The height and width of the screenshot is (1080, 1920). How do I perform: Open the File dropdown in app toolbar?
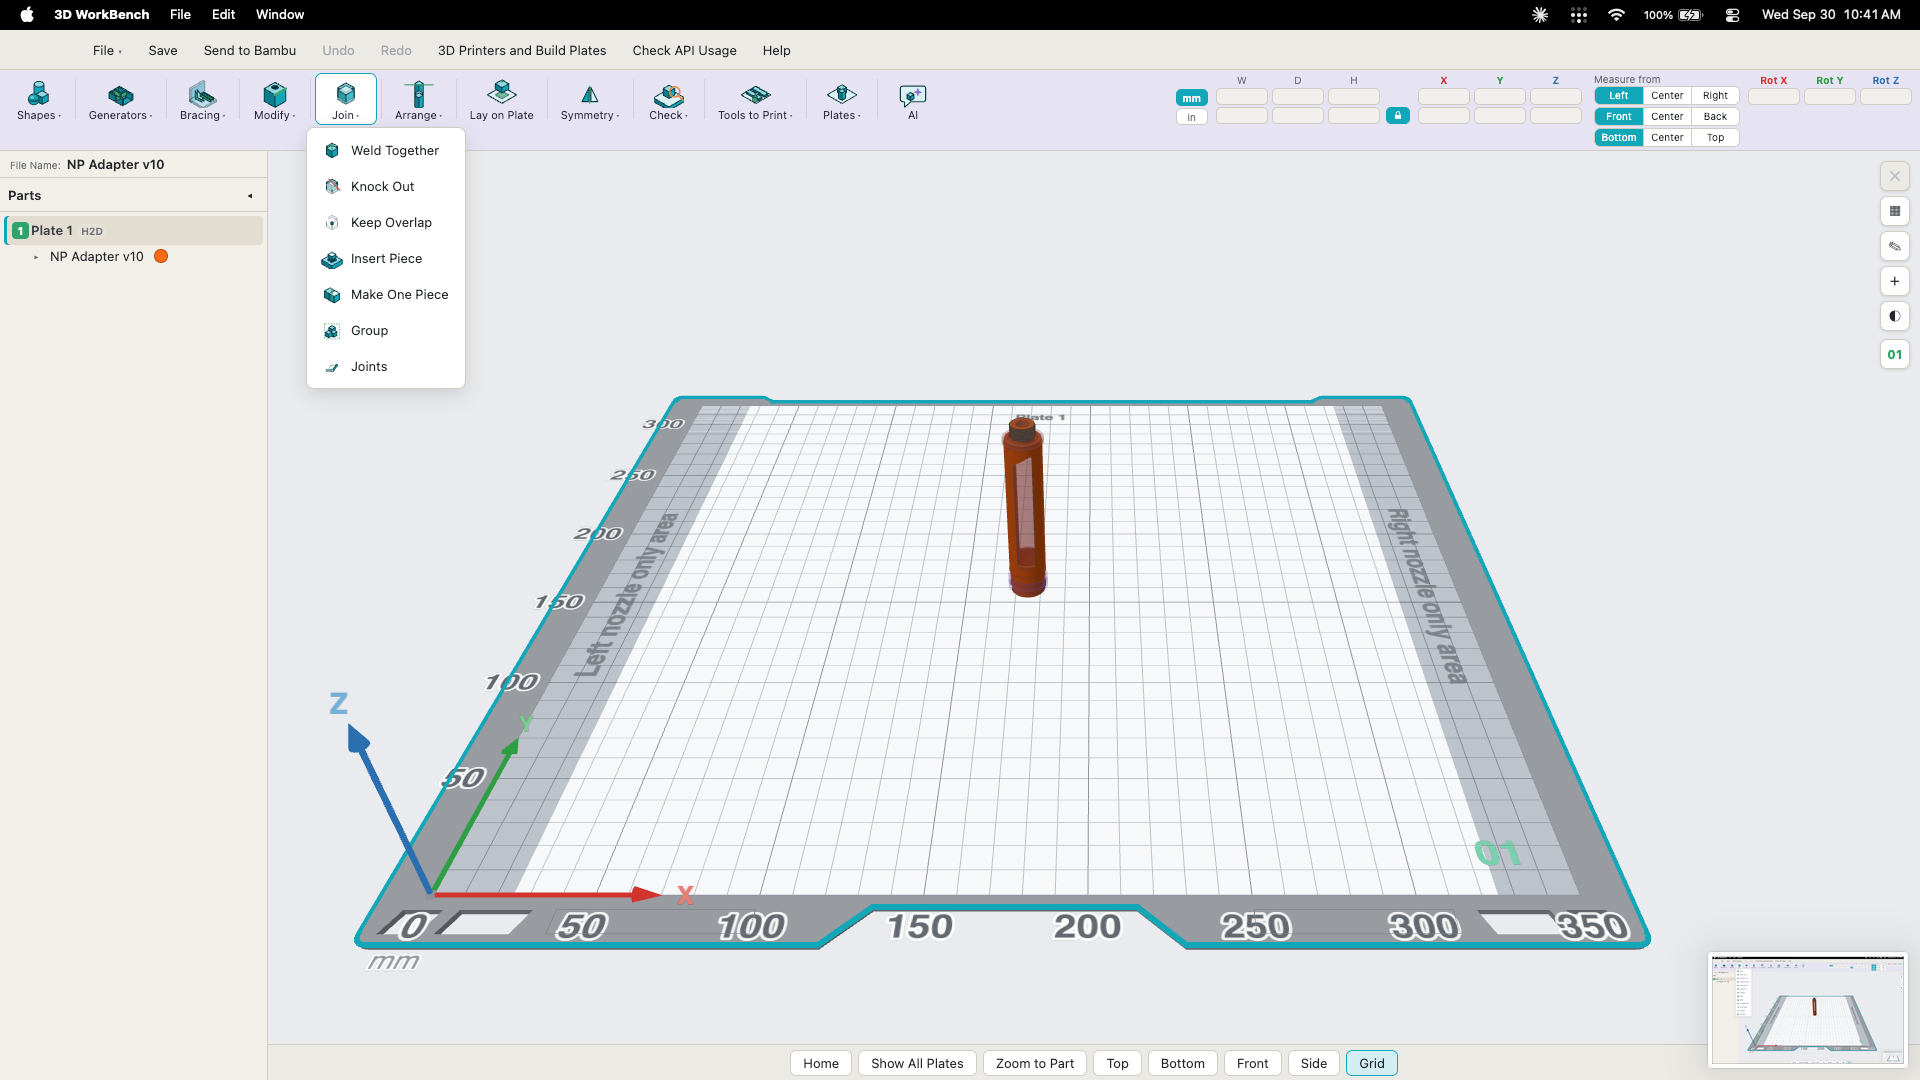[107, 50]
